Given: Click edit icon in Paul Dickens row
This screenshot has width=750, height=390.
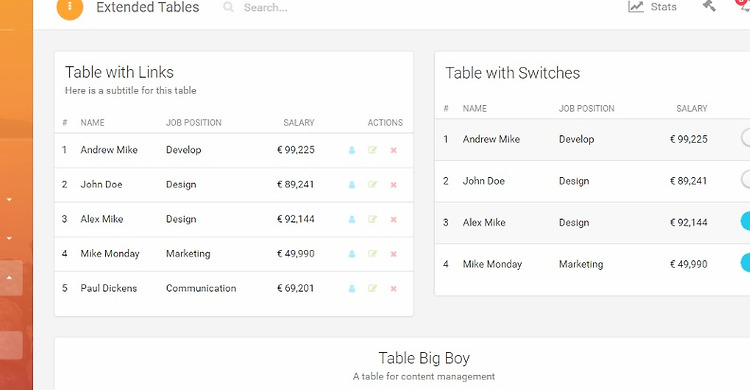Looking at the screenshot, I should point(373,289).
